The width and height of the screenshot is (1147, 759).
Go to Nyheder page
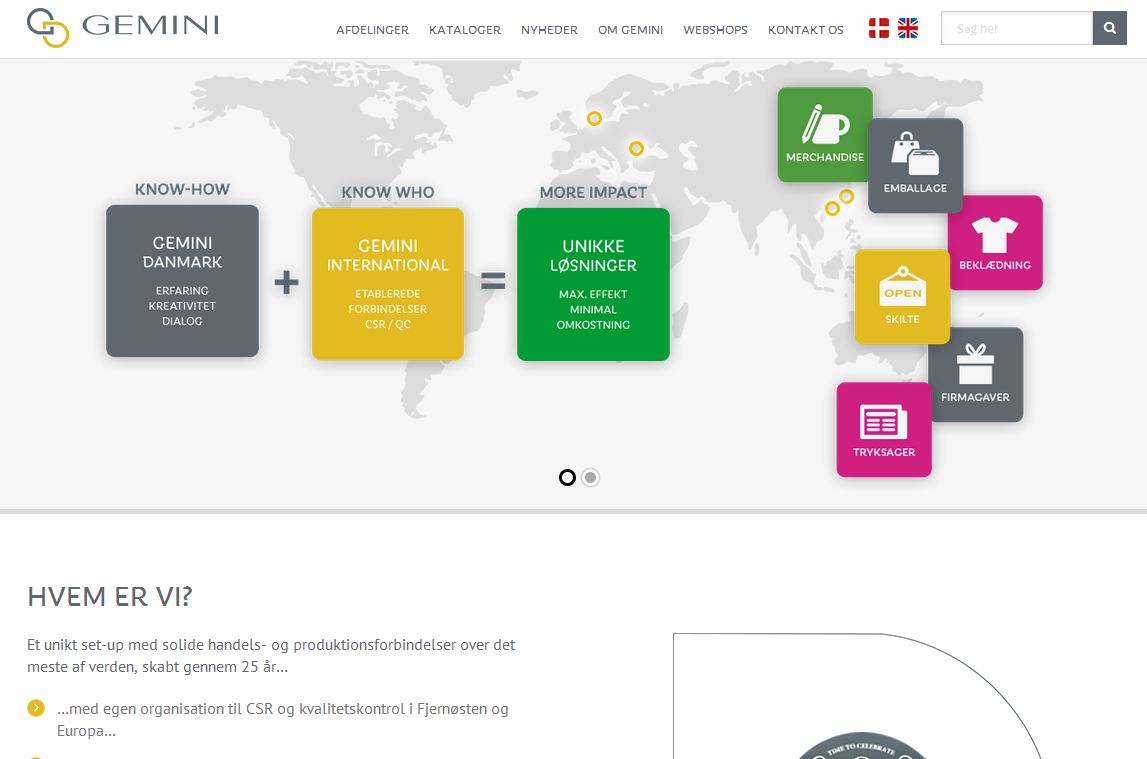(x=549, y=30)
